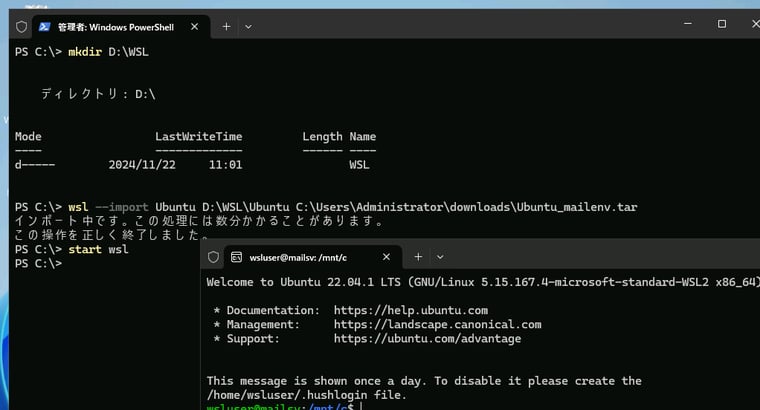This screenshot has width=760, height=410.
Task: Click the '/home/wsluser/.hushlogin file.' line
Action: [306, 395]
